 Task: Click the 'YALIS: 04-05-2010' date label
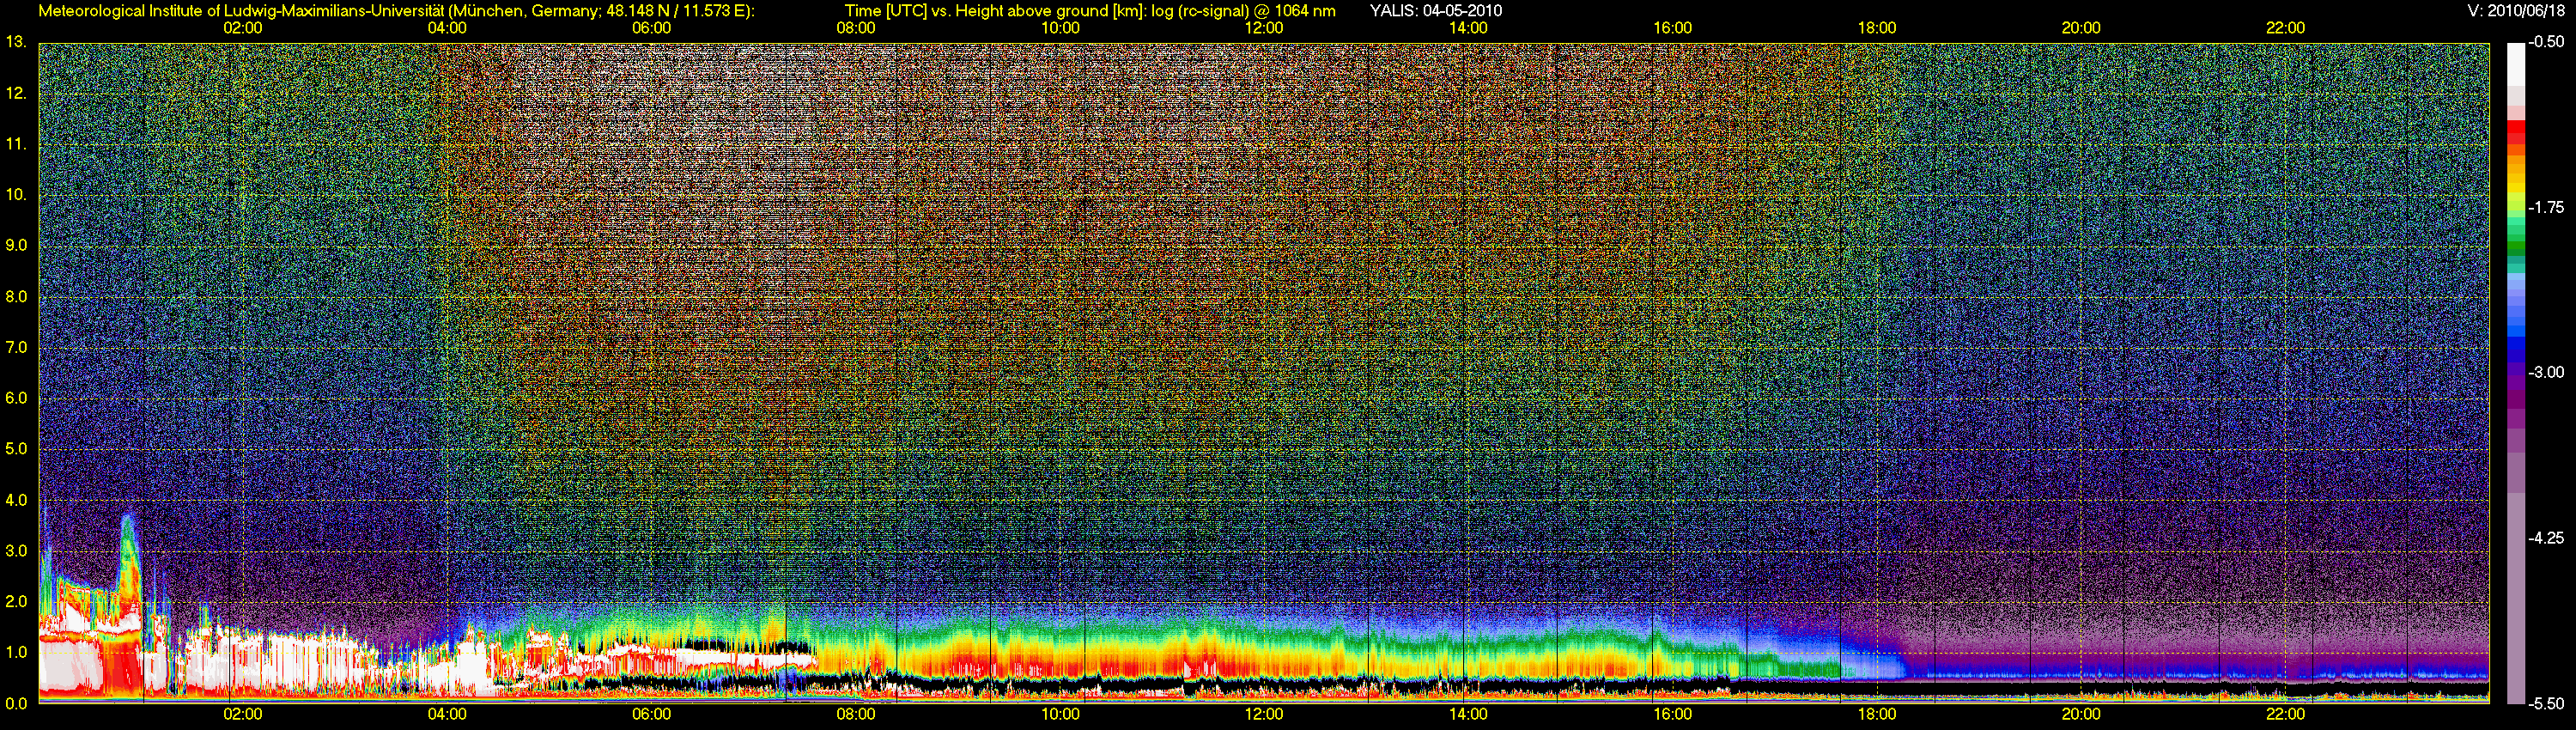click(x=1435, y=11)
